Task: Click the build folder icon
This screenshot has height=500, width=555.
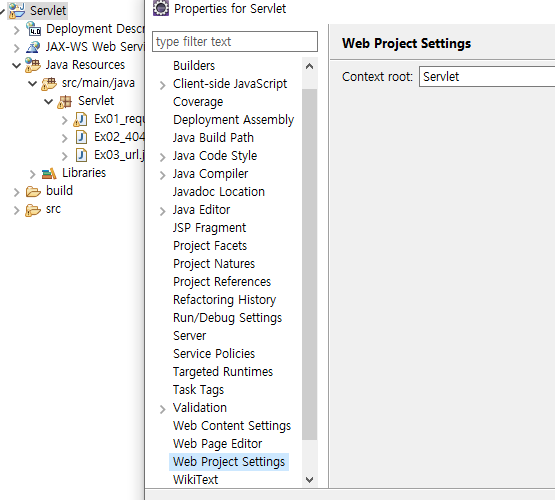Action: (x=33, y=191)
